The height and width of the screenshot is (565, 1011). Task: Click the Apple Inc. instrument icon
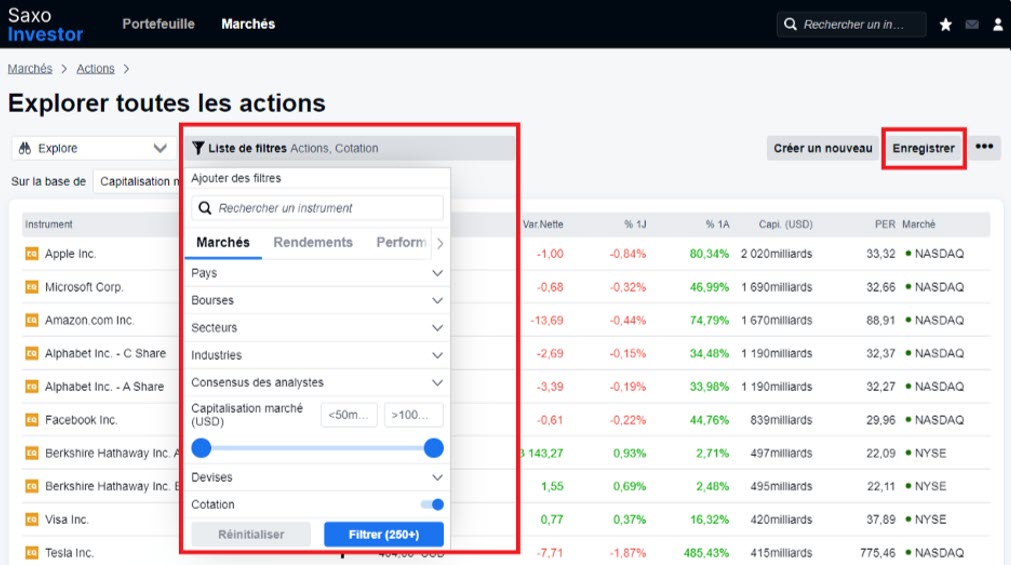point(32,253)
